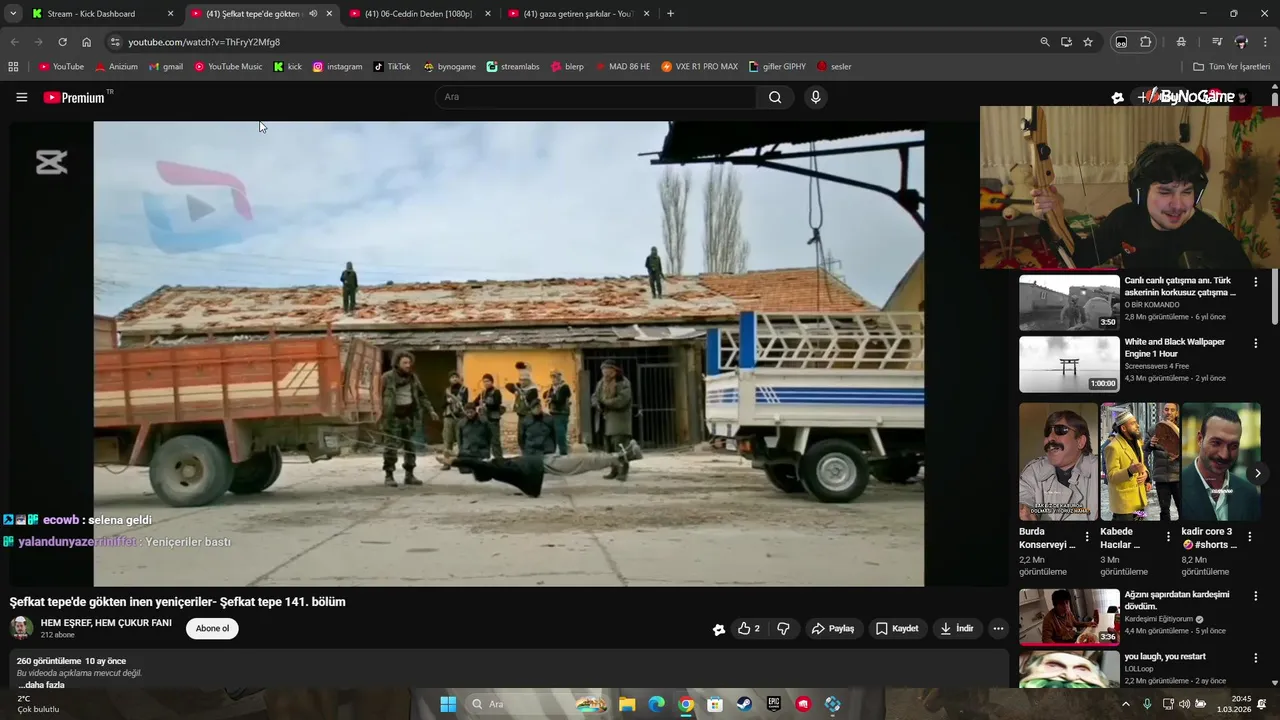Save video with Kaydet button

897,629
